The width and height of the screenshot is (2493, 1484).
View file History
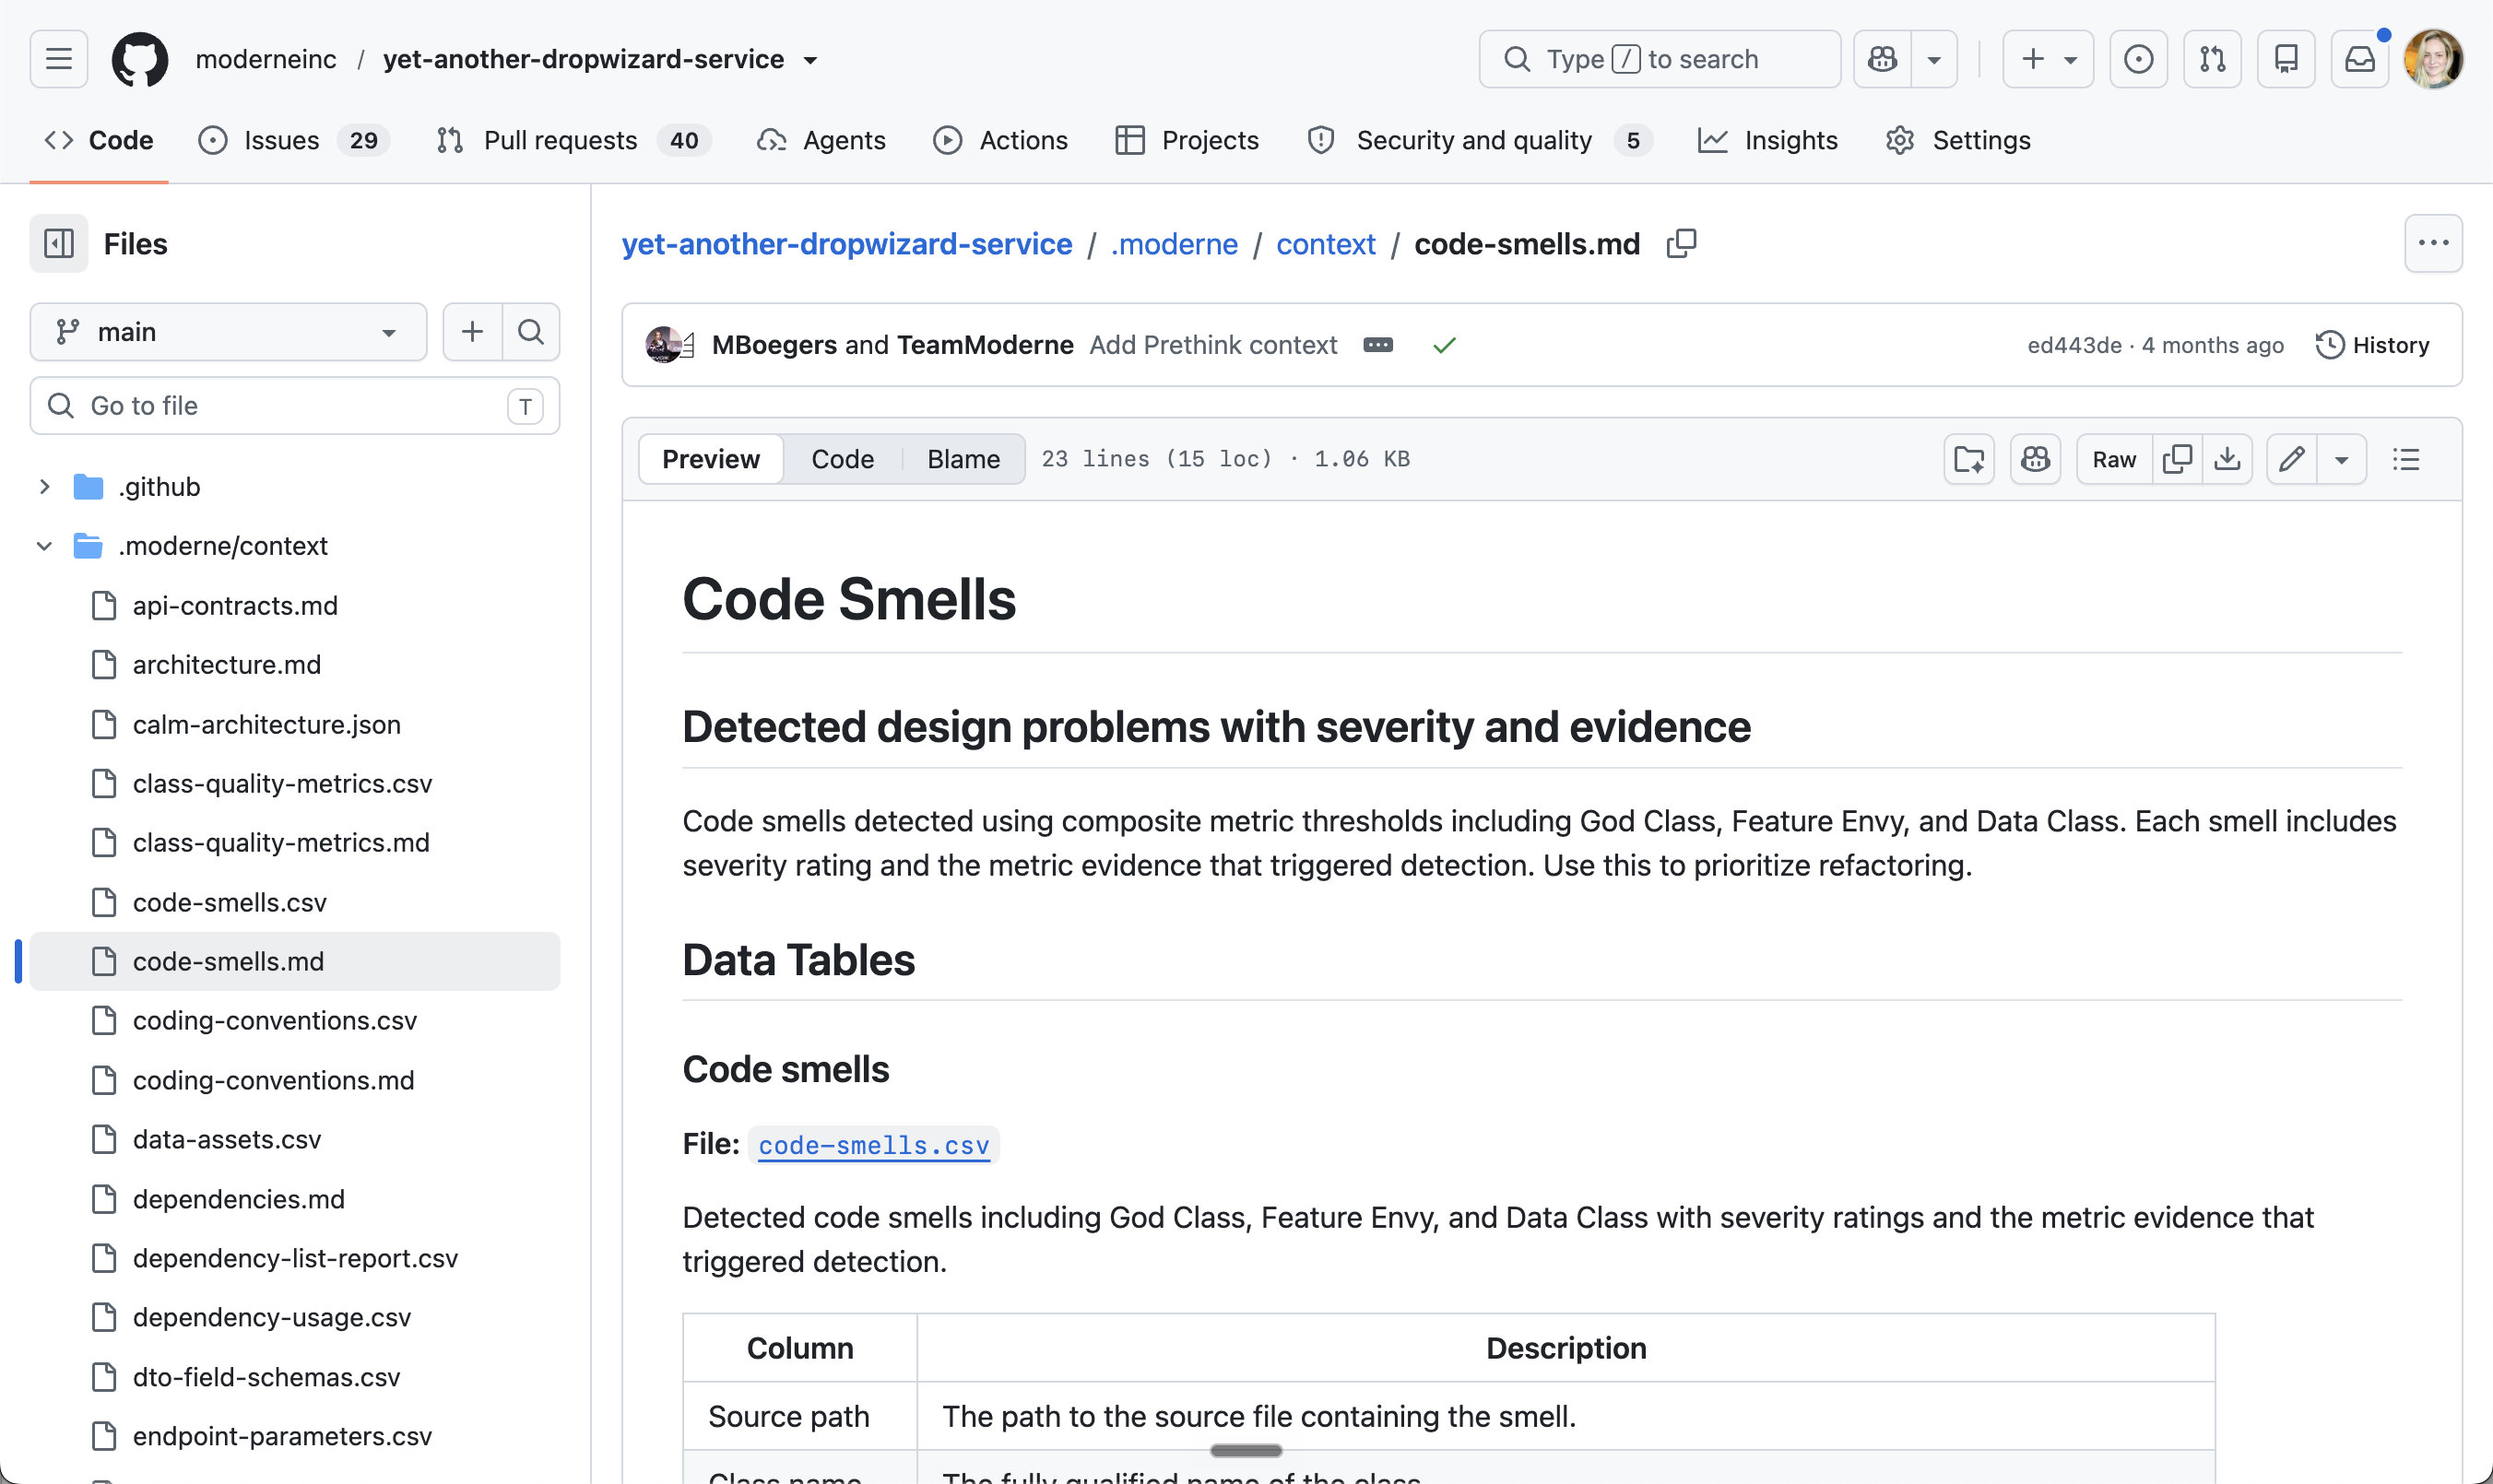pos(2372,345)
